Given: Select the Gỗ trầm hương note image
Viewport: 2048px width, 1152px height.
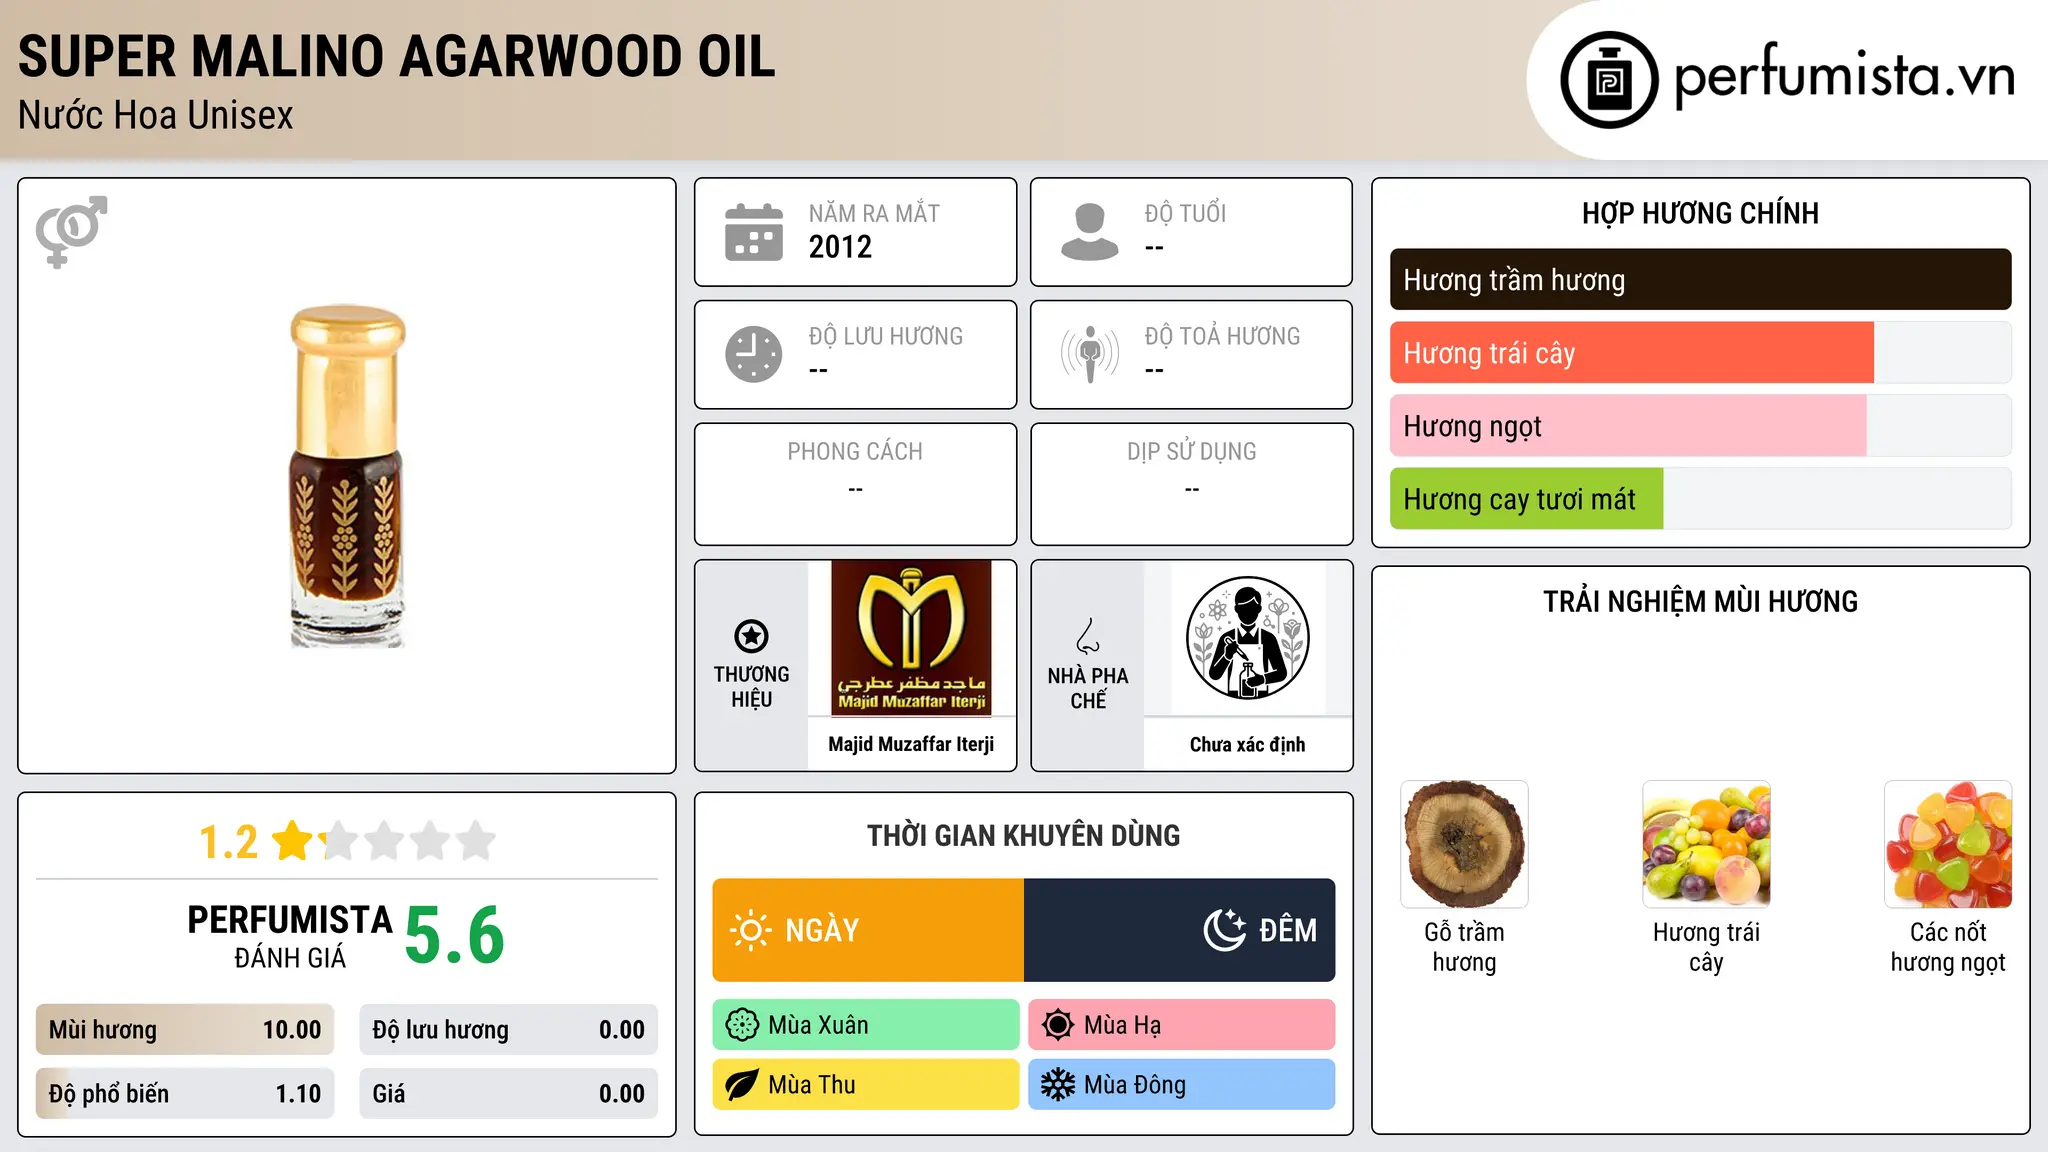Looking at the screenshot, I should (x=1464, y=844).
